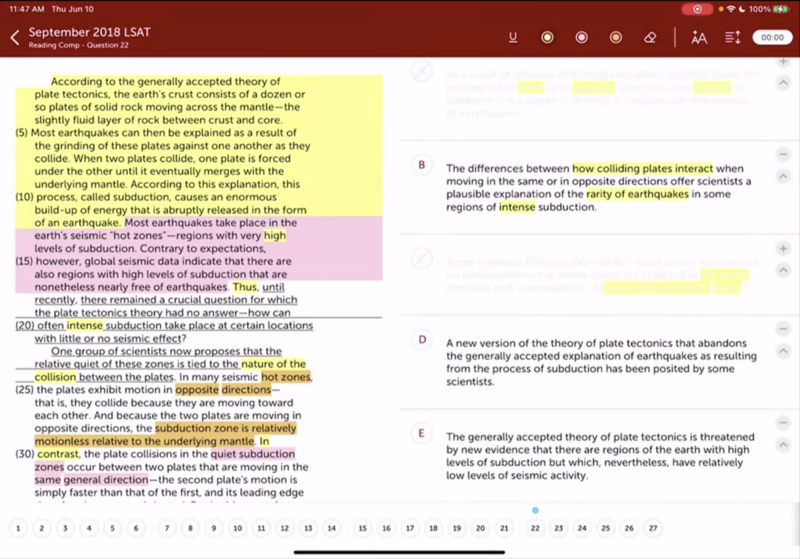Jump to question 23
800x559 pixels.
coord(558,528)
